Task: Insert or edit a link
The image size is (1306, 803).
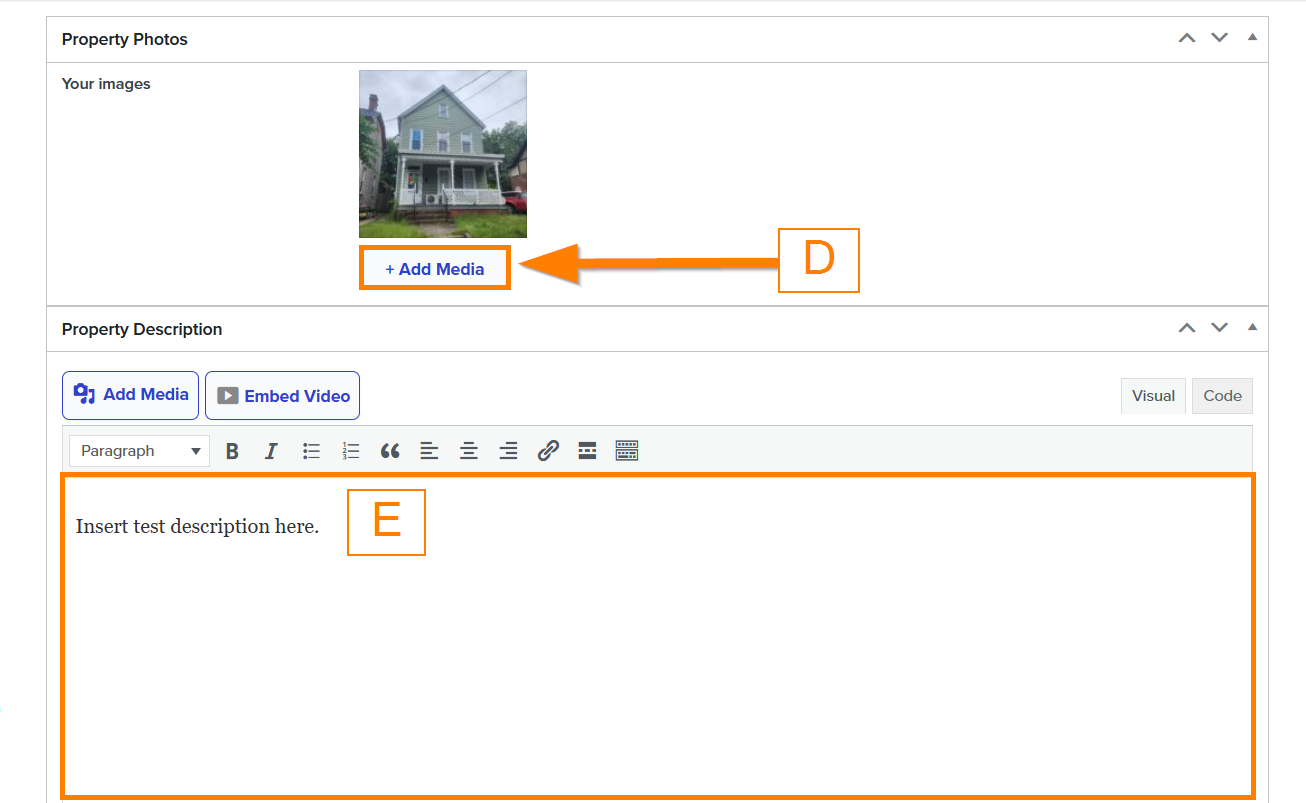Action: (548, 451)
